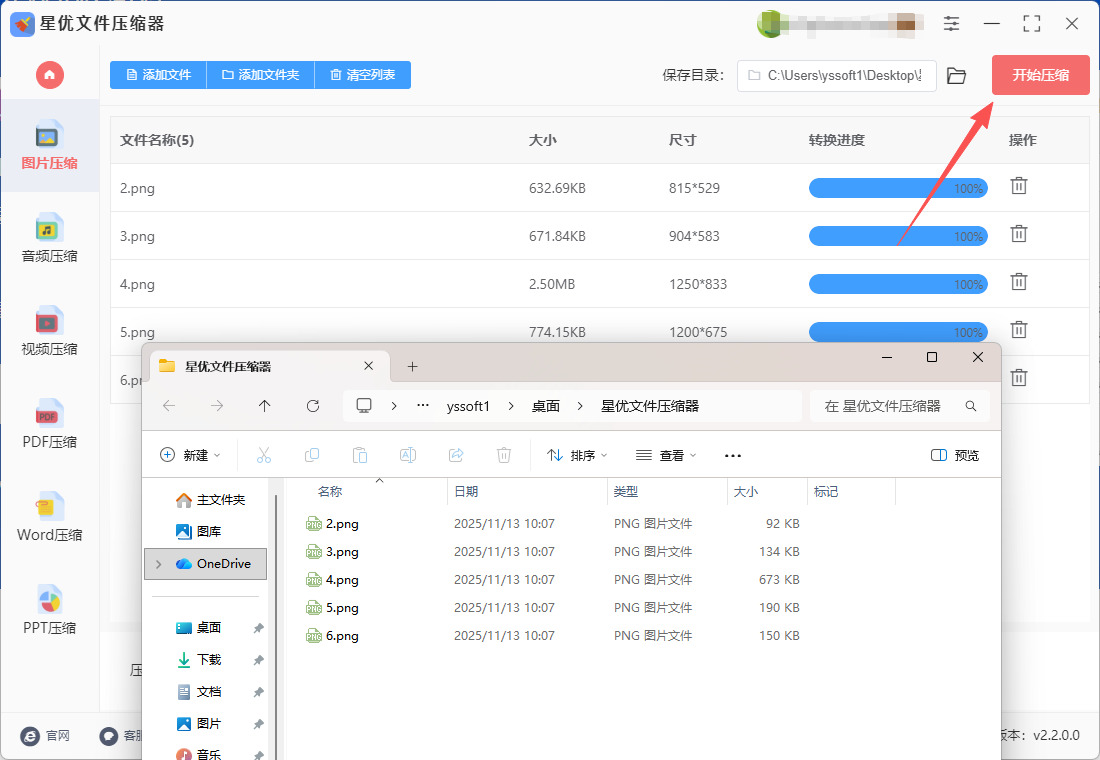Click the 添加文件 add file button
Image resolution: width=1100 pixels, height=760 pixels.
point(158,75)
